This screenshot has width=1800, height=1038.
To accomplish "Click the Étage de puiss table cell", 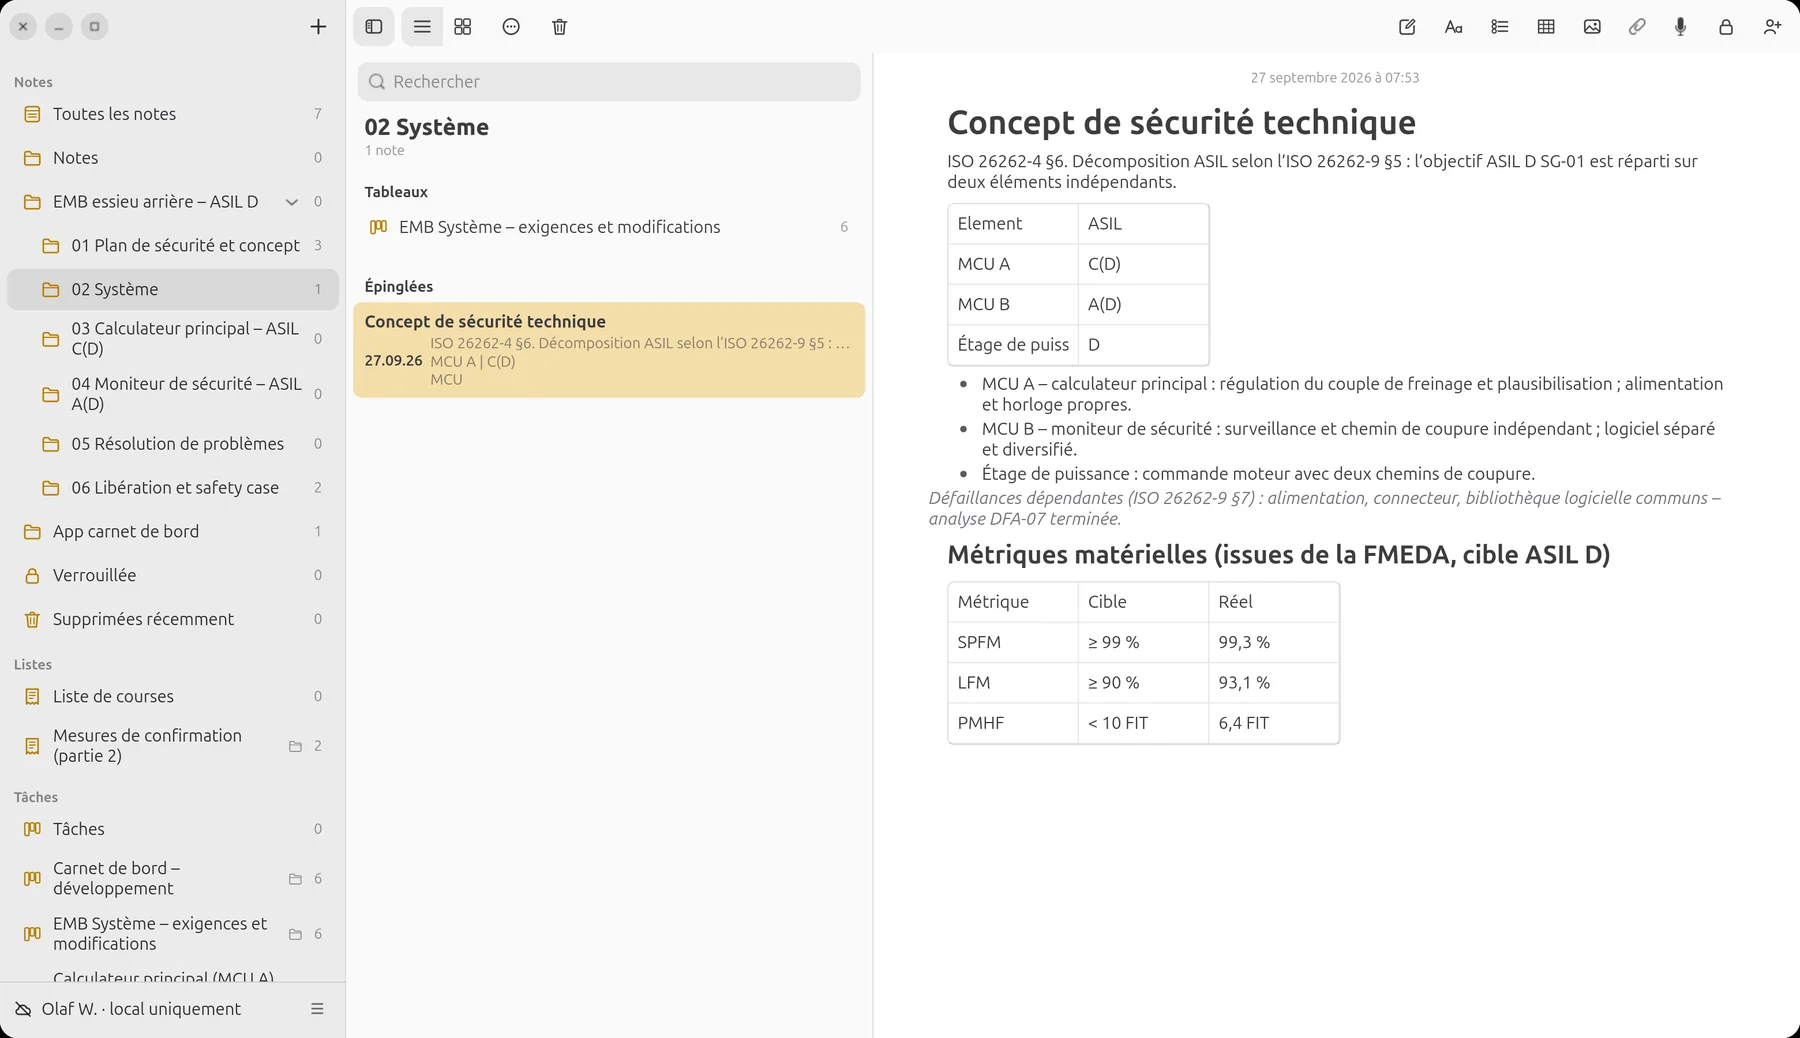I will click(1013, 345).
